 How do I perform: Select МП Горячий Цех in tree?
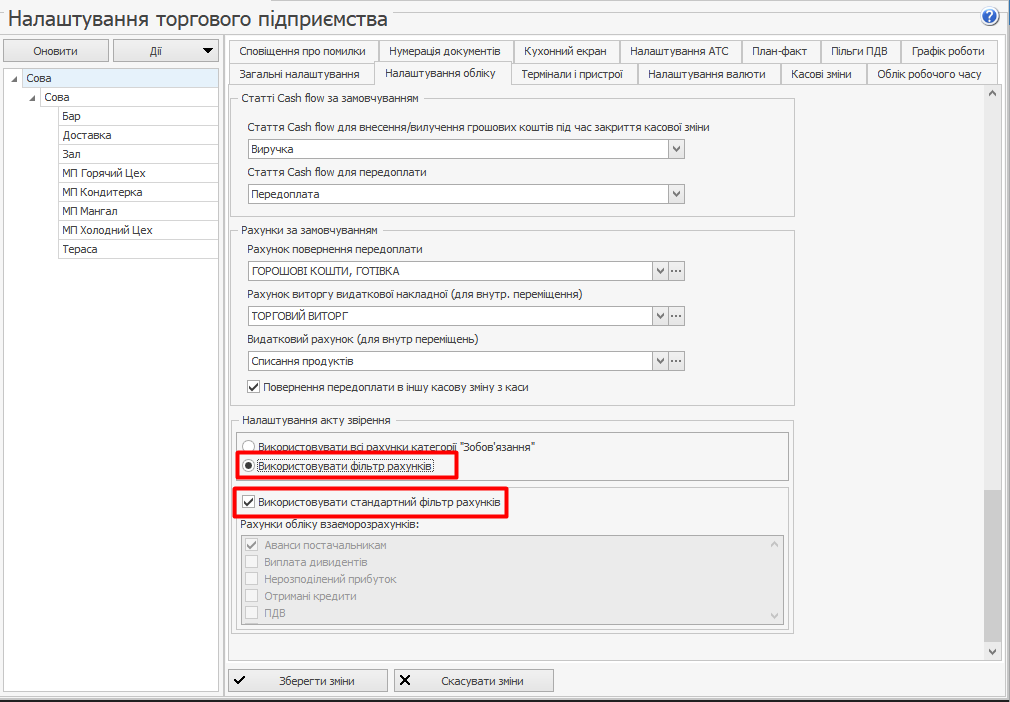tap(104, 173)
